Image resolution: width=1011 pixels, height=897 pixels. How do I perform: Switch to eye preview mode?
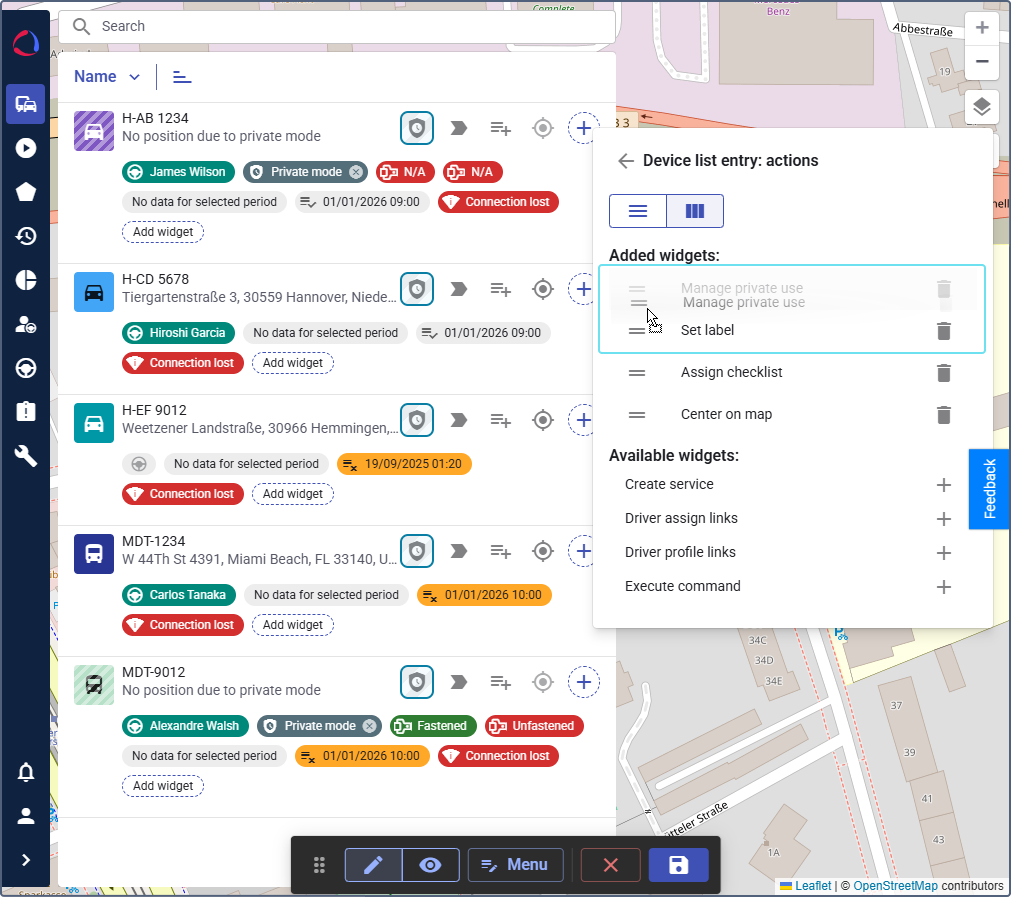tap(431, 865)
